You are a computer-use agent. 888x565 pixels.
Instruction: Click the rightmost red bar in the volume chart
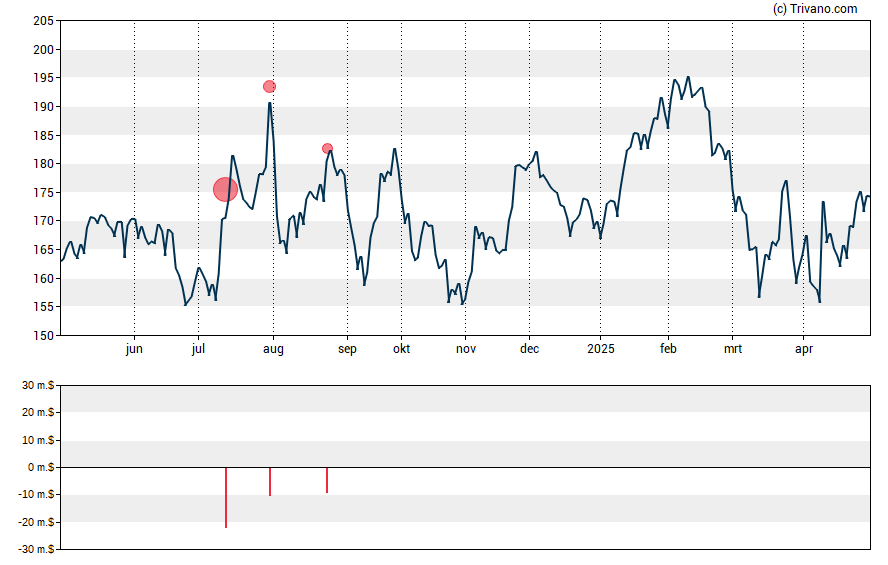click(327, 480)
